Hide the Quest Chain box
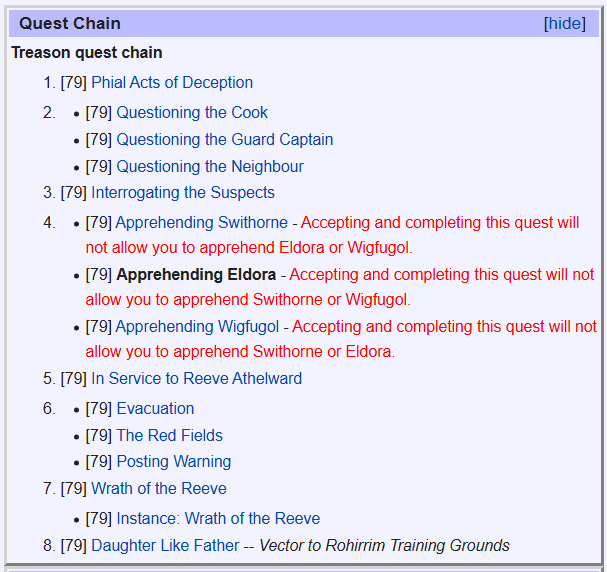The height and width of the screenshot is (572, 607). click(x=564, y=24)
